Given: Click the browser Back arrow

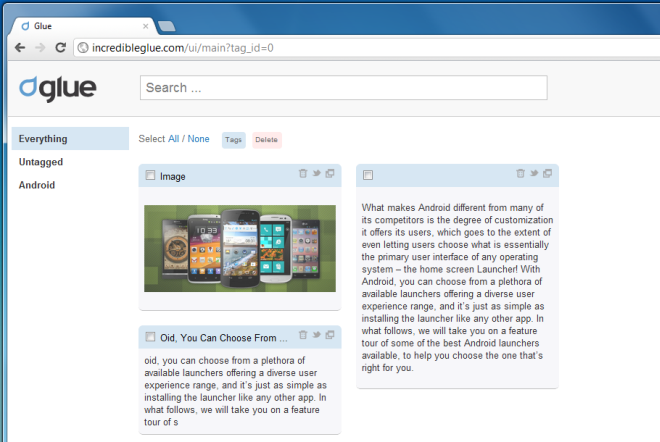Looking at the screenshot, I should pos(20,48).
